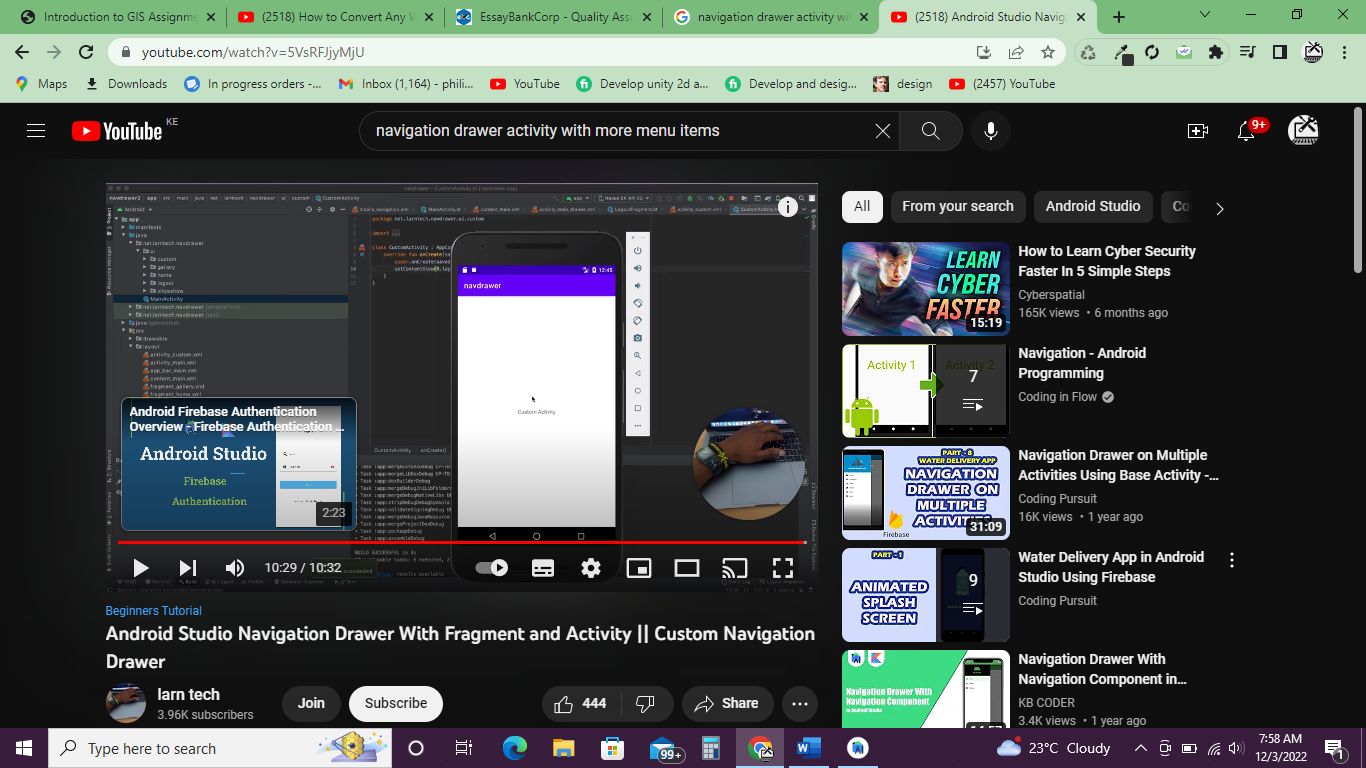Screen dimensions: 1366x768
Task: Click the video info card icon
Action: point(788,207)
